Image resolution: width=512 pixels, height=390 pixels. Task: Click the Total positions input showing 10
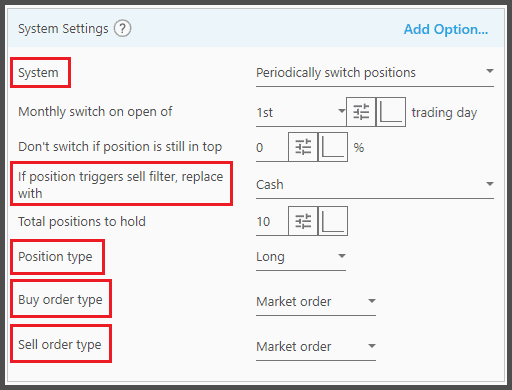coord(272,222)
